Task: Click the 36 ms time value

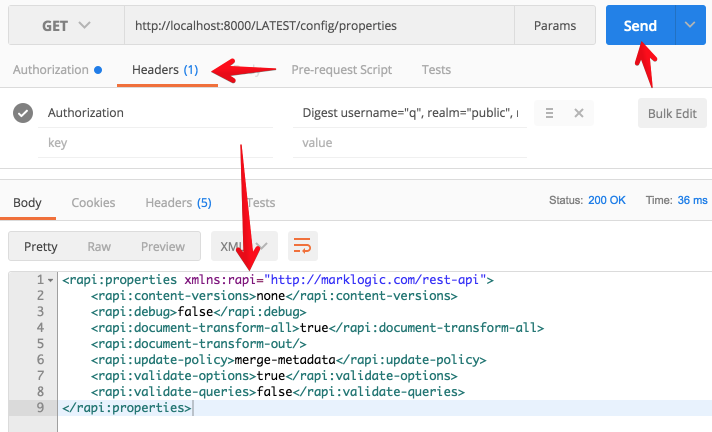Action: coord(692,200)
